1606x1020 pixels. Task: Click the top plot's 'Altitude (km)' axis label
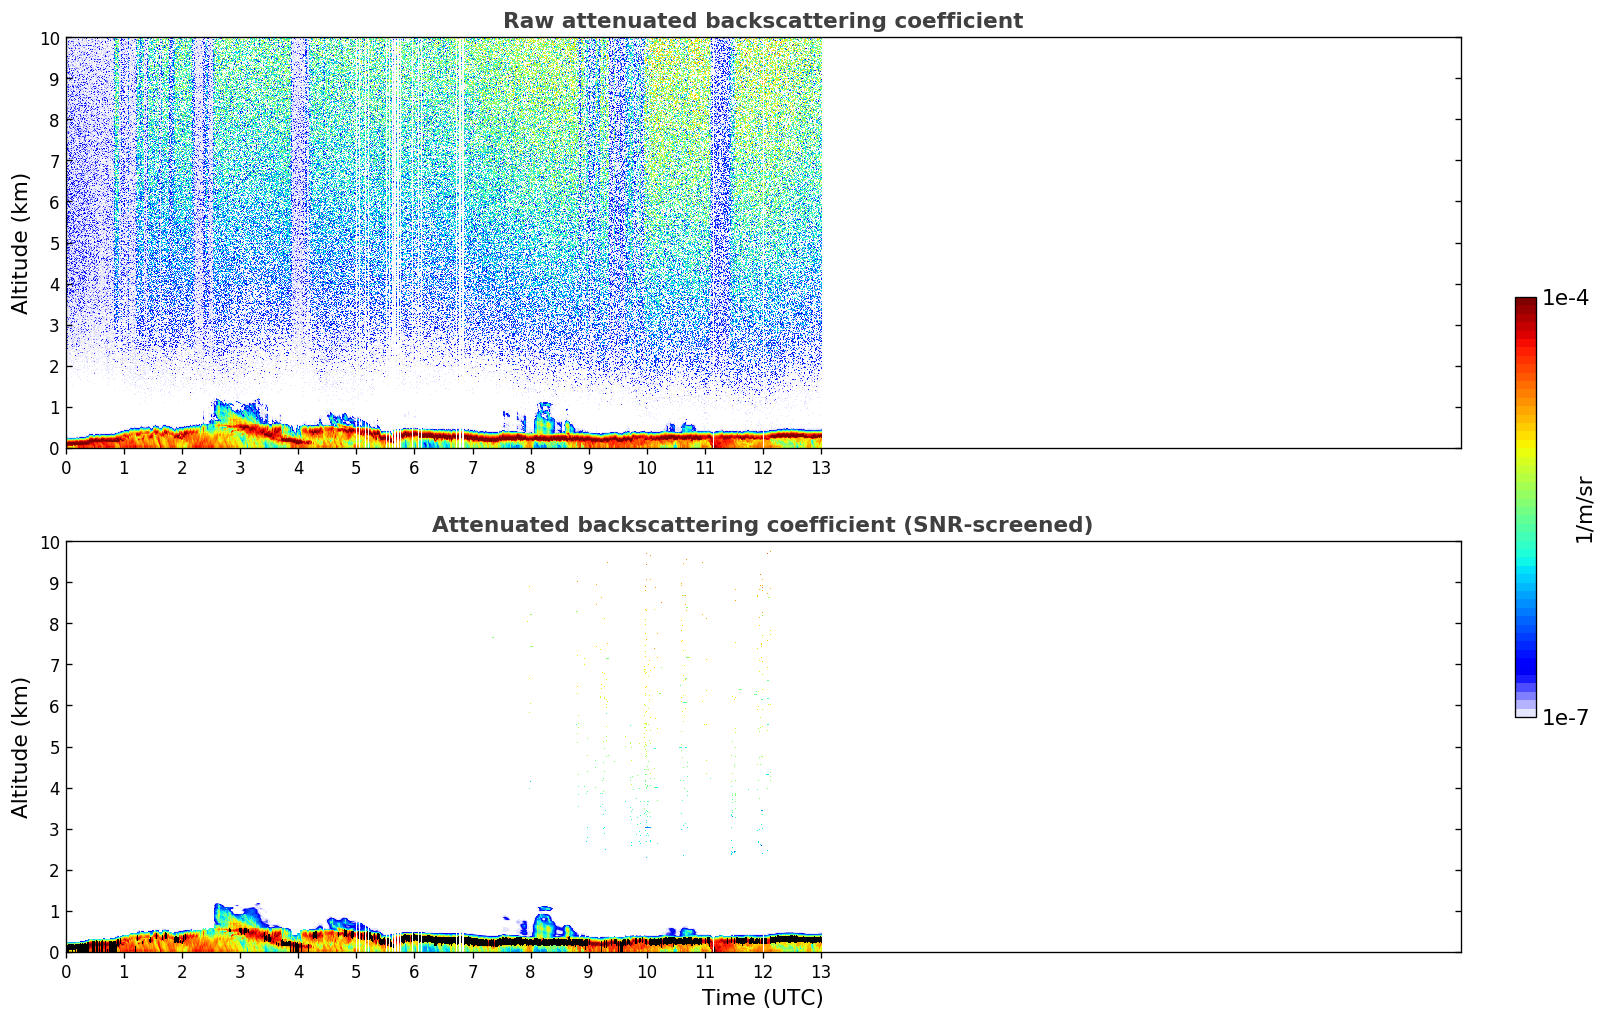[x=21, y=243]
